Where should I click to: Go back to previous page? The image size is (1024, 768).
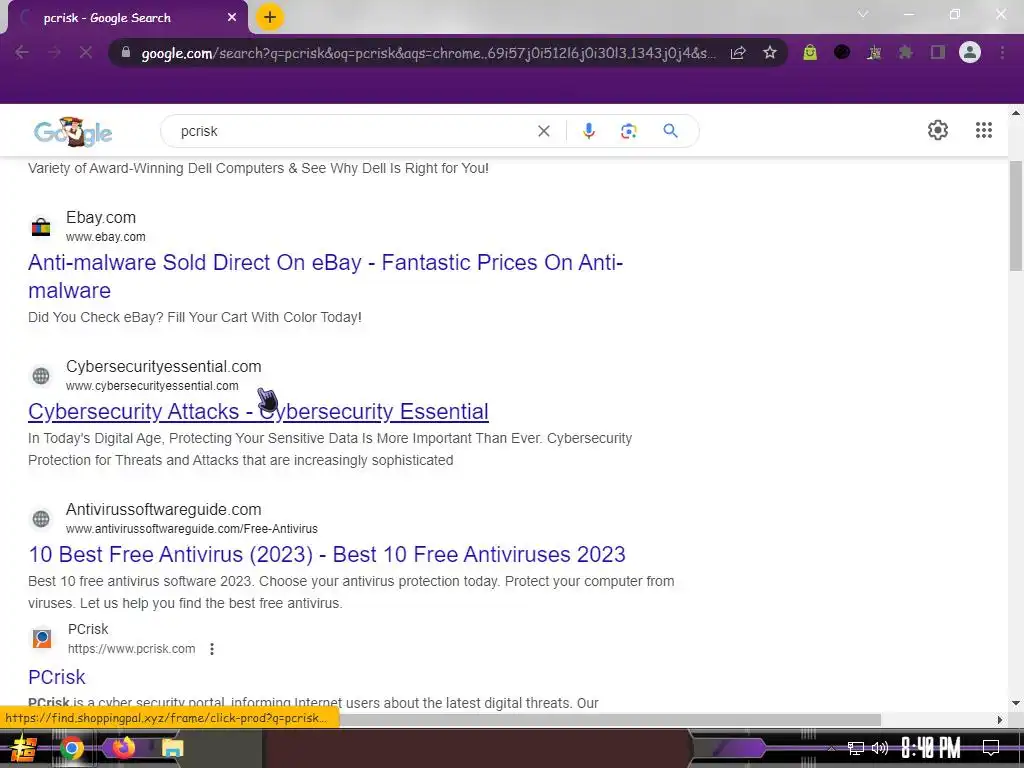coord(22,52)
